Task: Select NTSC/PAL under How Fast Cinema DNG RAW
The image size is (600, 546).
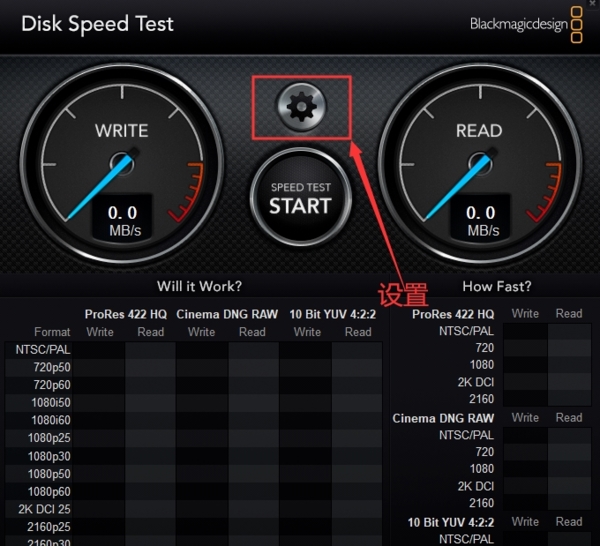Action: pyautogui.click(x=466, y=435)
